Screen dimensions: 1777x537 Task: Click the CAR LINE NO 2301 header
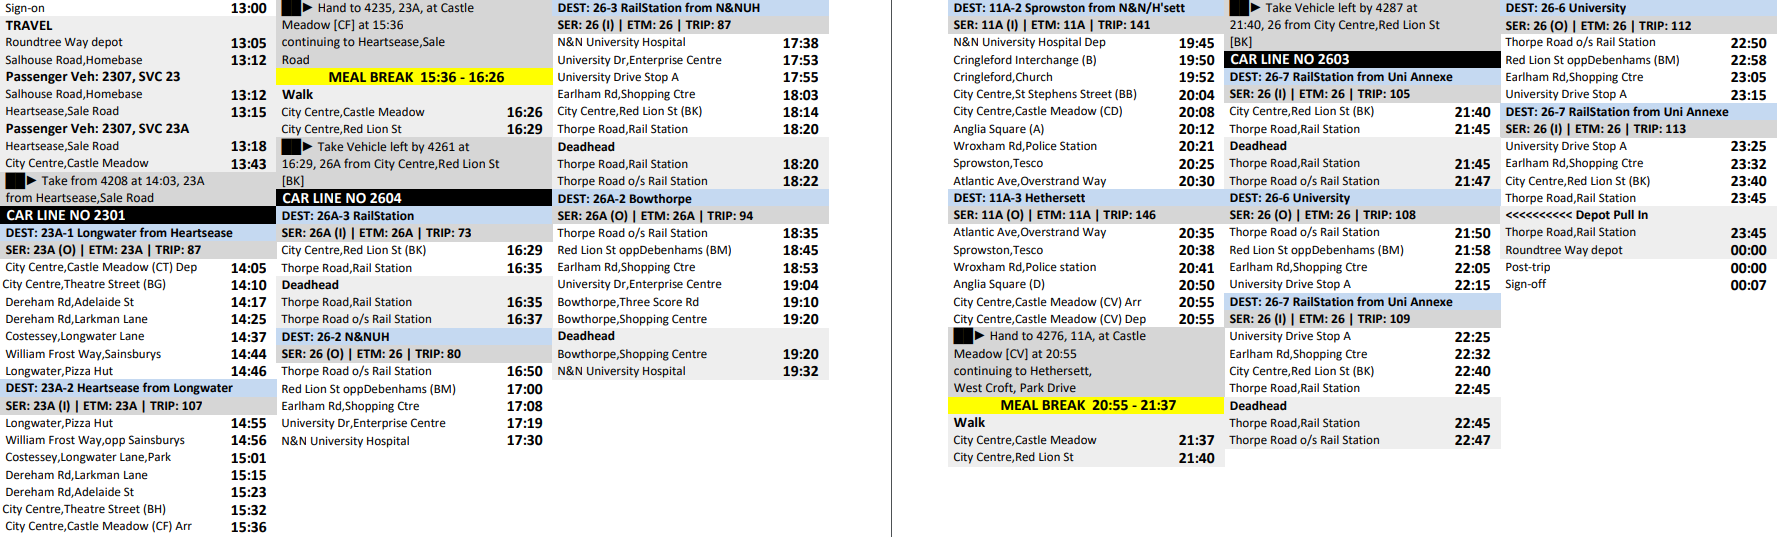[138, 215]
